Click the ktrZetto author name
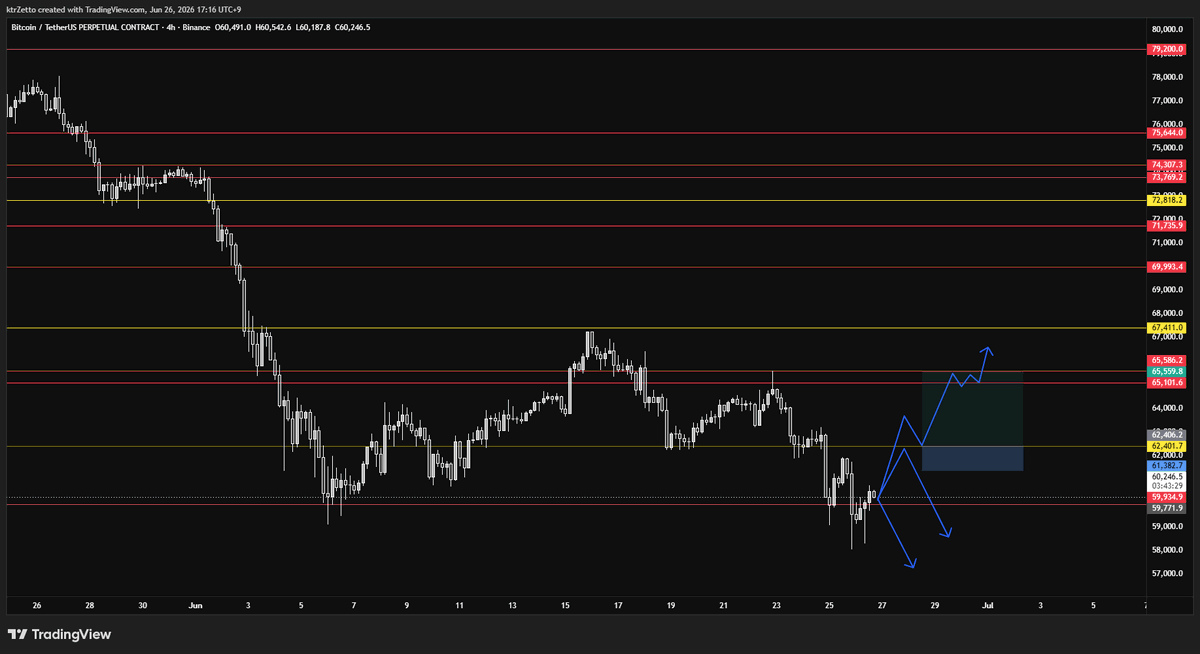 tap(21, 9)
